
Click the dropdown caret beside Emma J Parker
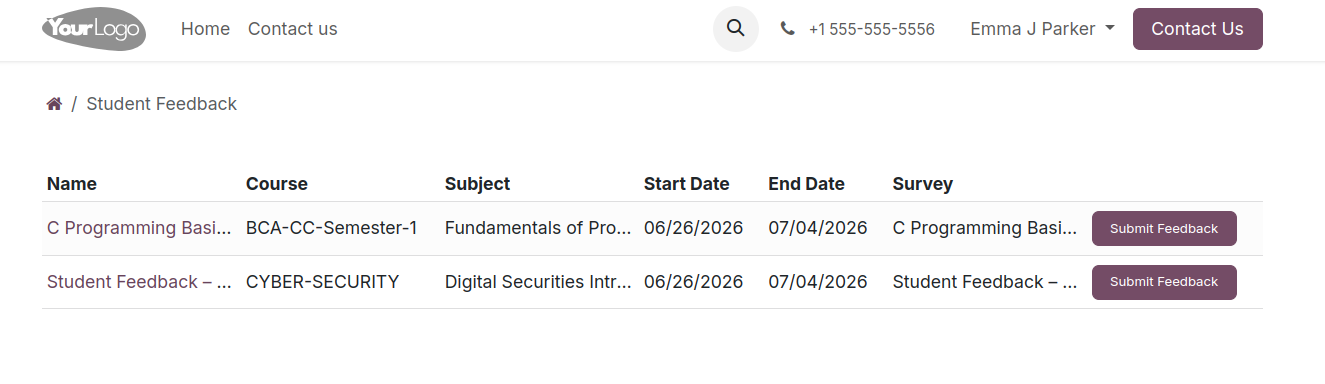pos(1110,29)
